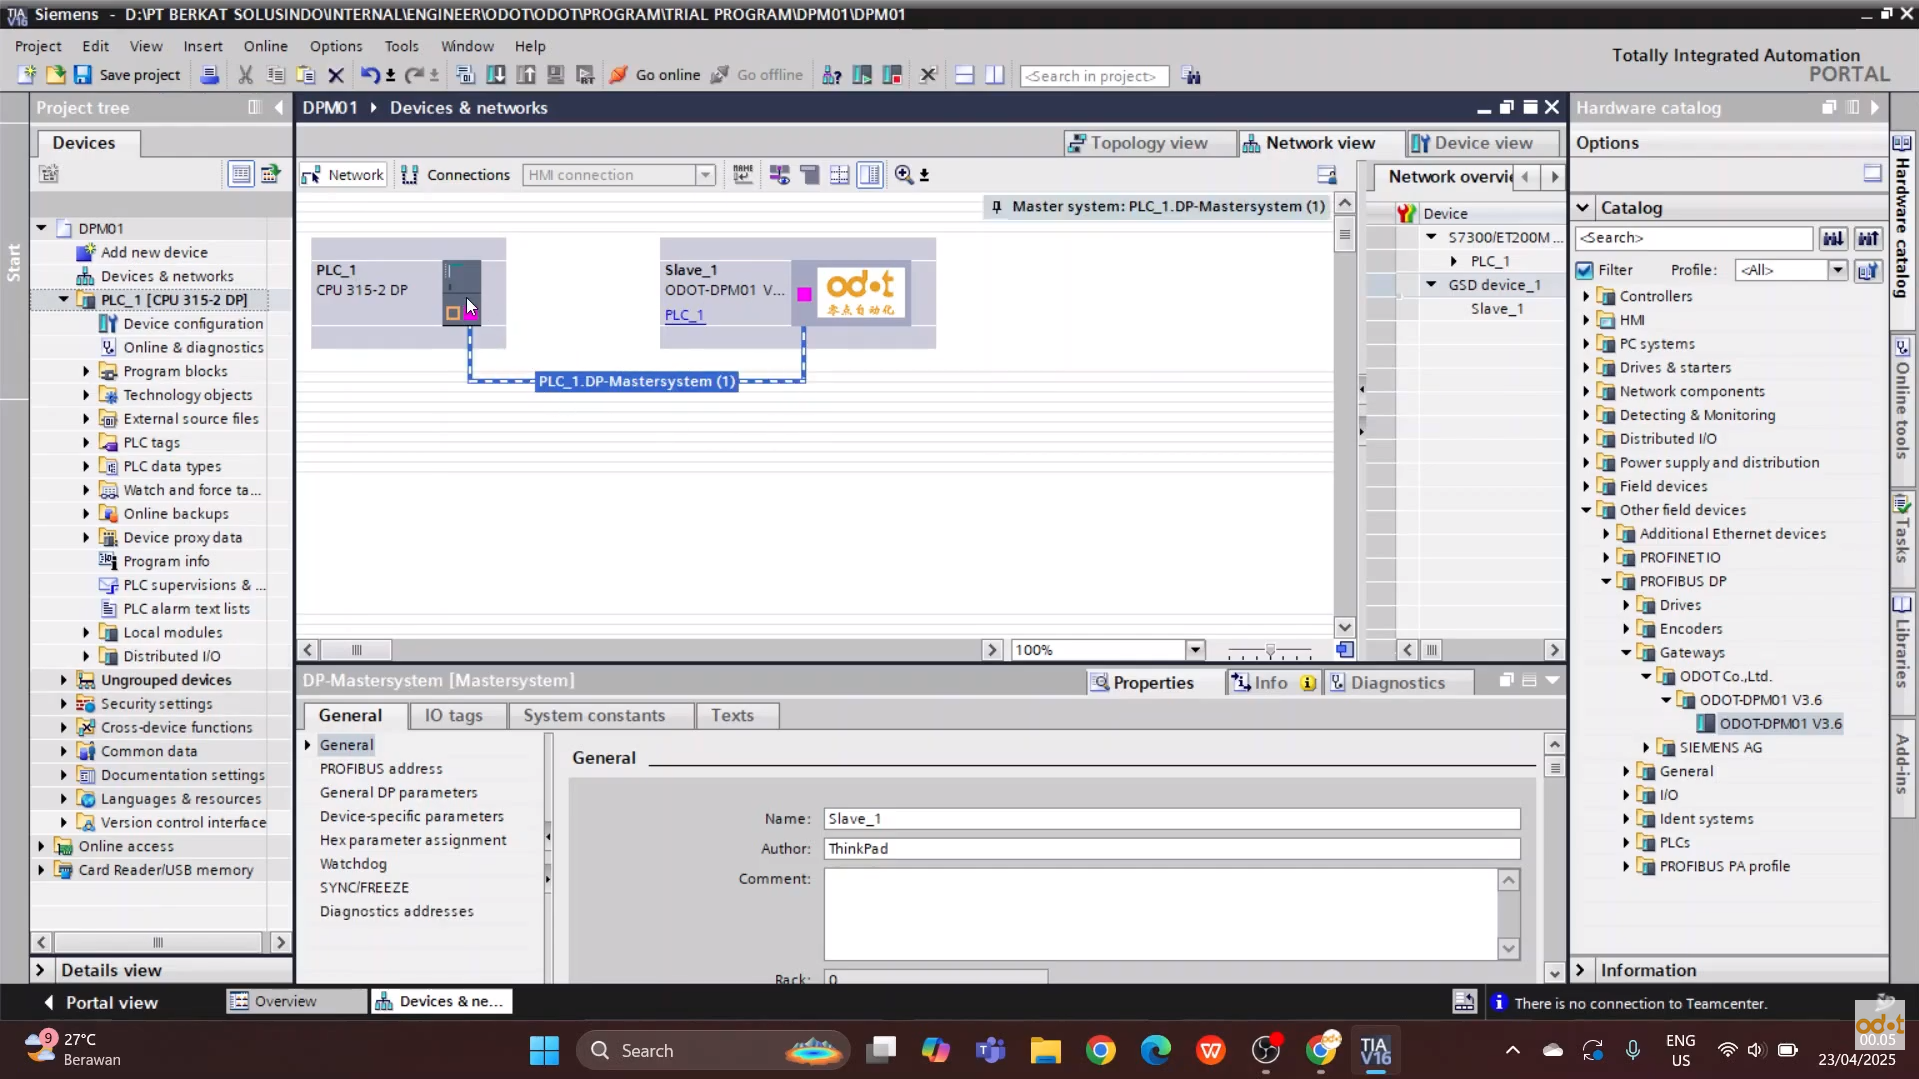Open the Options menu
Screen dimensions: 1919x1079
336,46
